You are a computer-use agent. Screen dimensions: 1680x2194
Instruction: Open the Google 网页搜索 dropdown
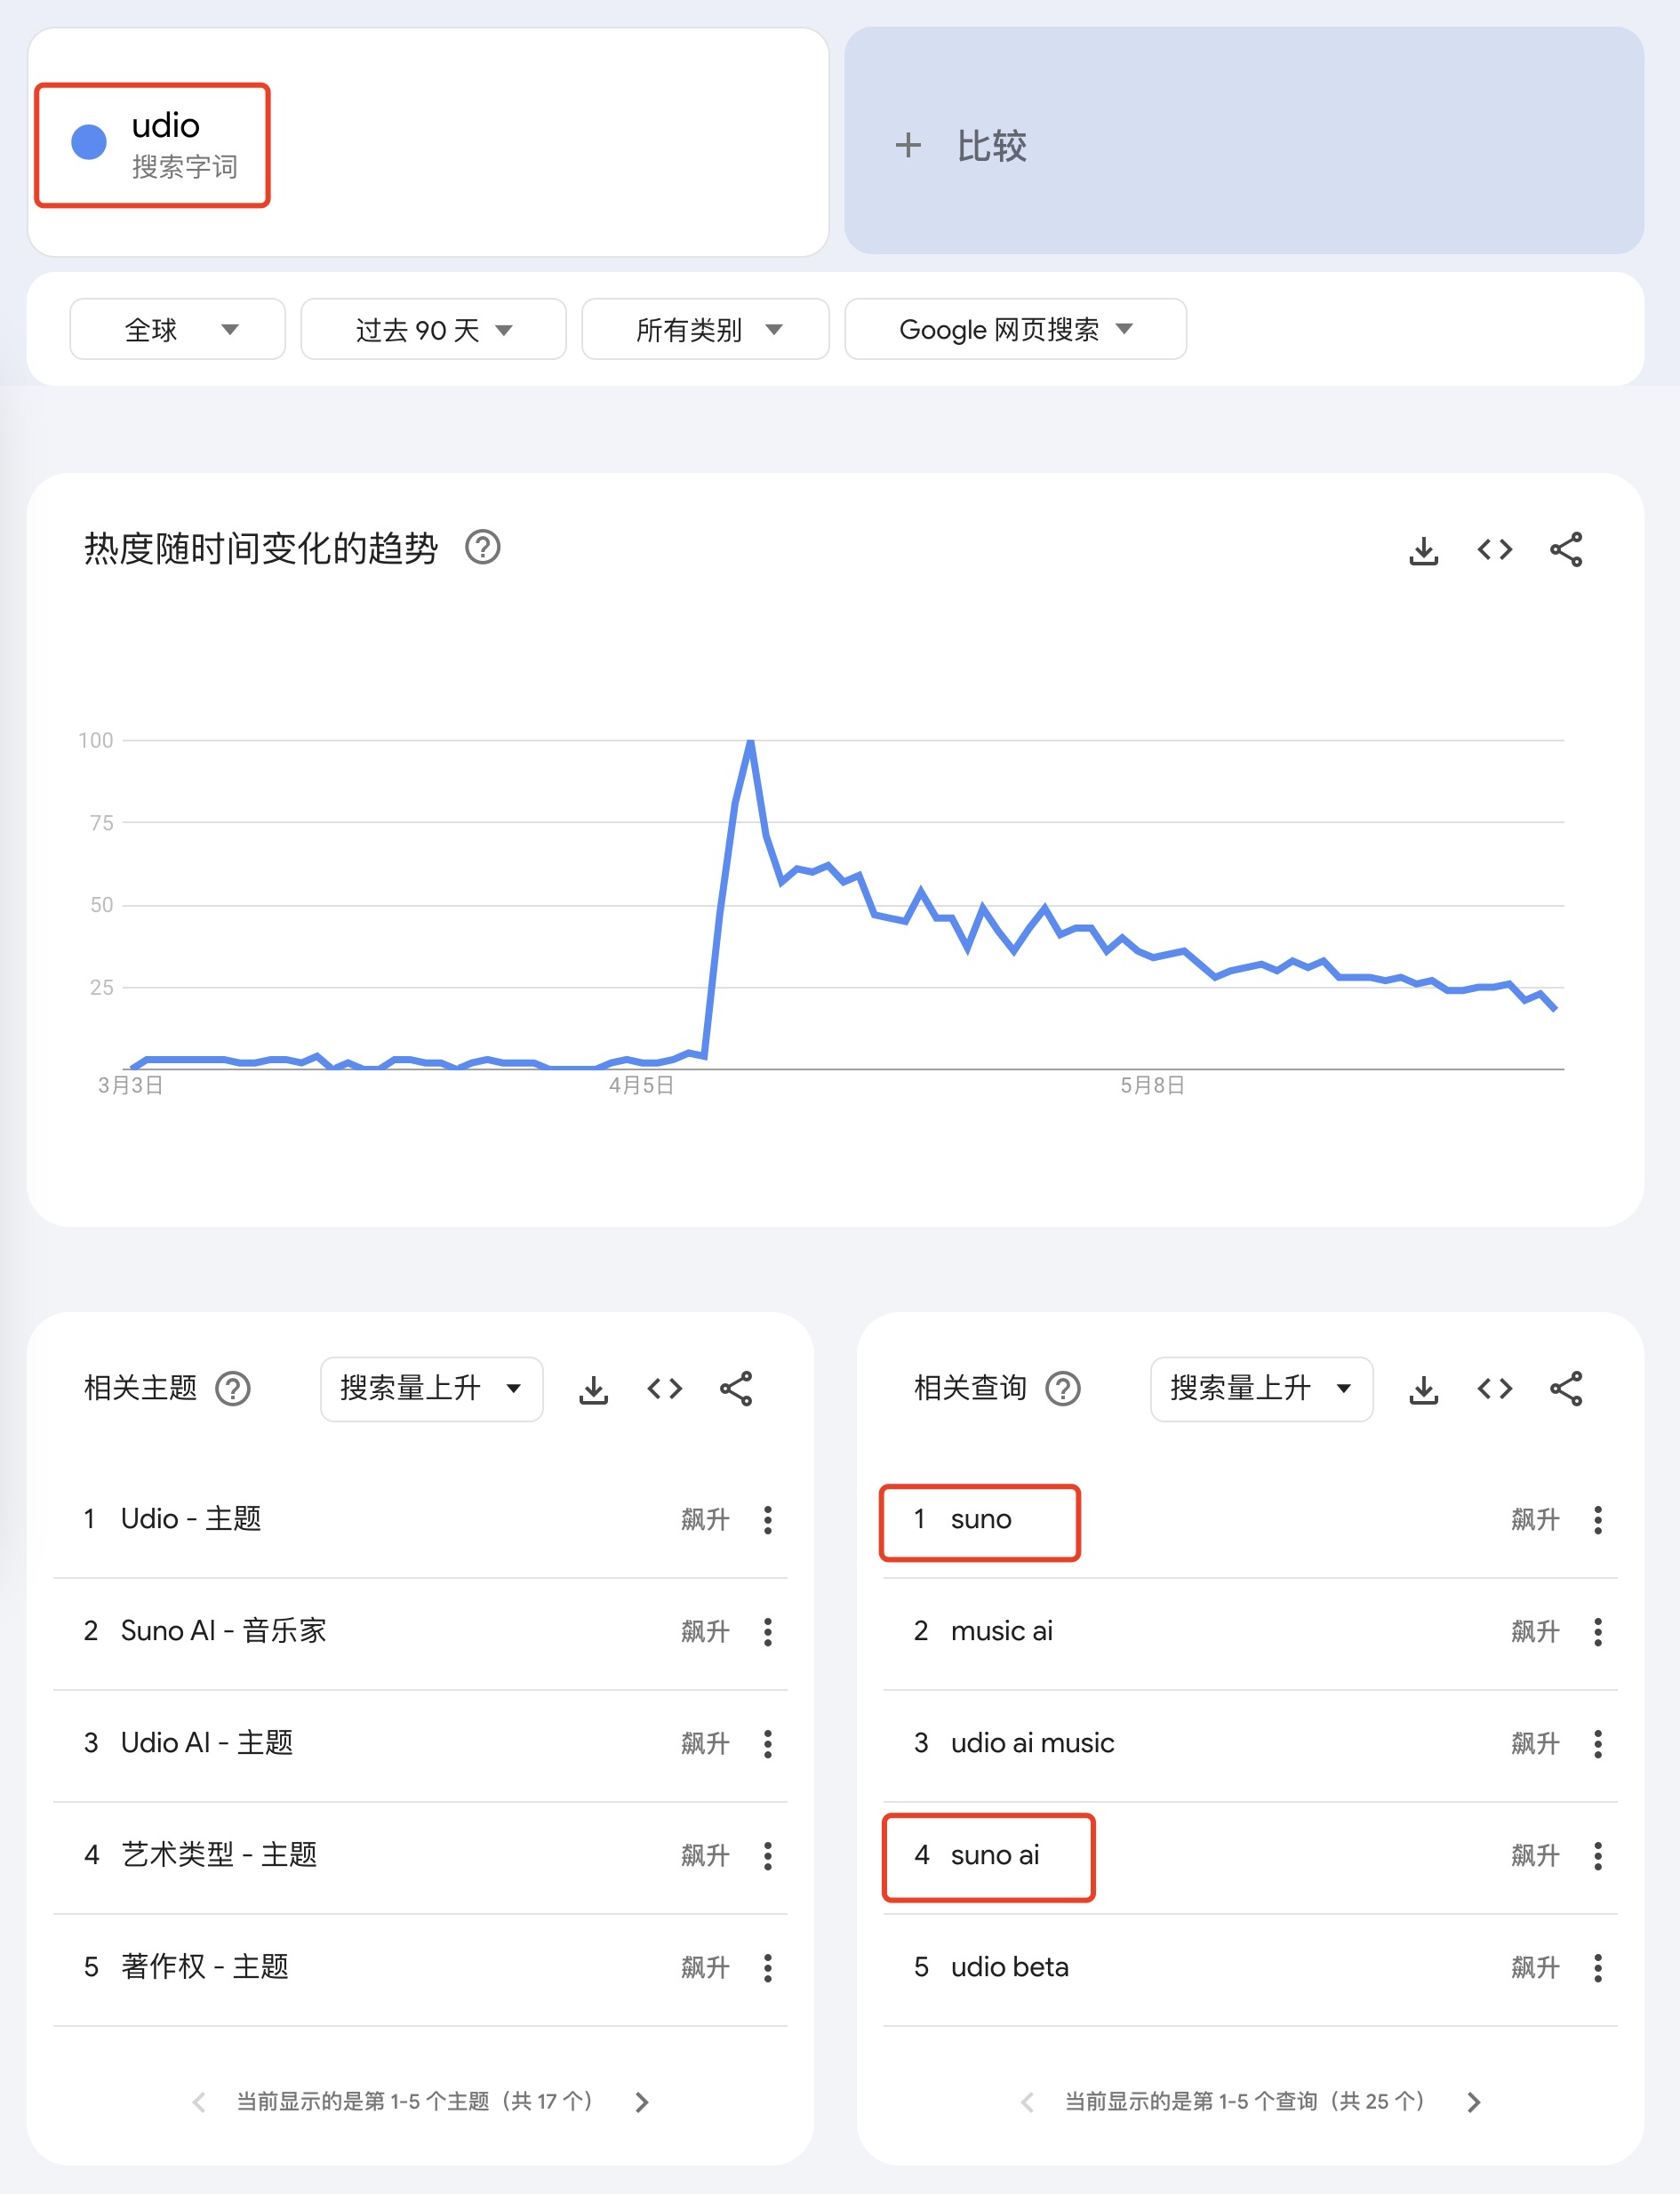pos(1015,329)
